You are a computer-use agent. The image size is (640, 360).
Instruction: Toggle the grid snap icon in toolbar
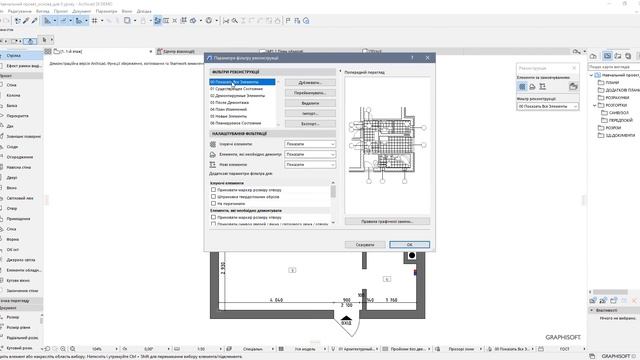95,21
